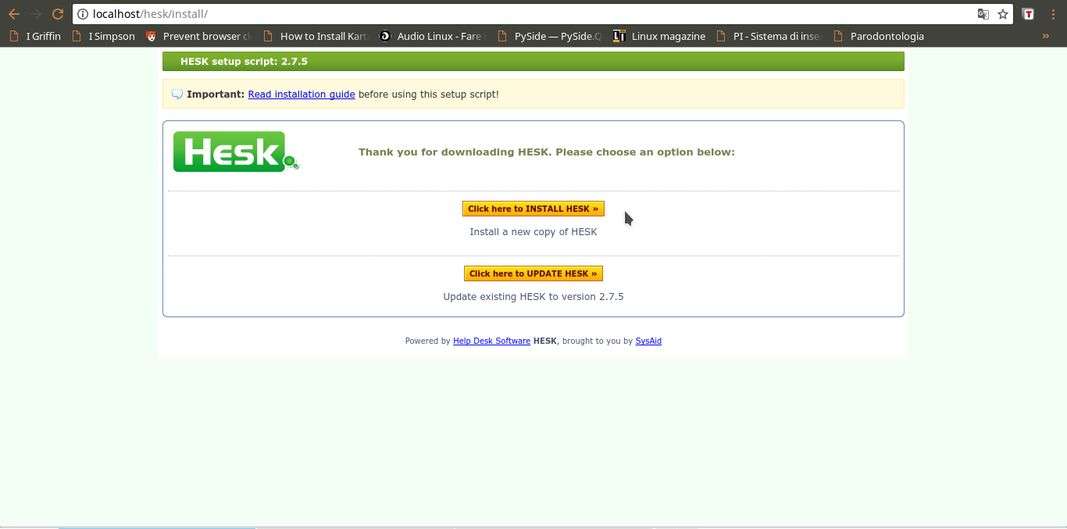Viewport: 1067px width, 529px height.
Task: Click the Install a new copy of HESK text
Action: tap(534, 231)
